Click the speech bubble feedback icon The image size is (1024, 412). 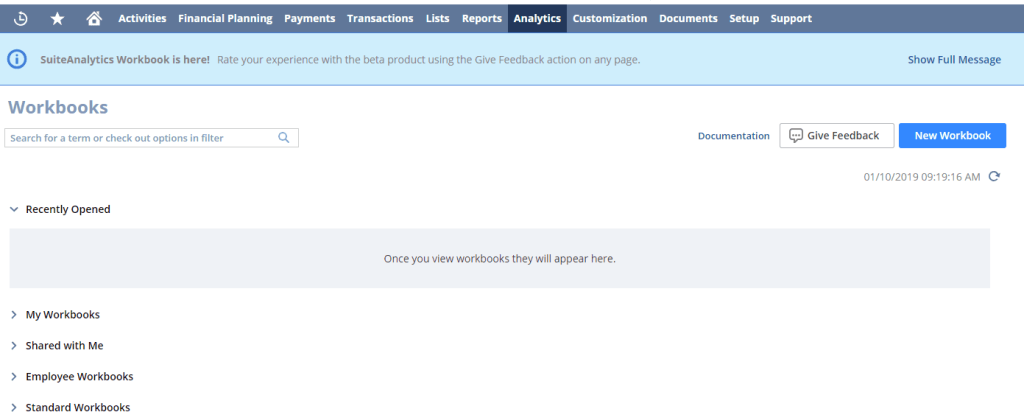click(795, 136)
